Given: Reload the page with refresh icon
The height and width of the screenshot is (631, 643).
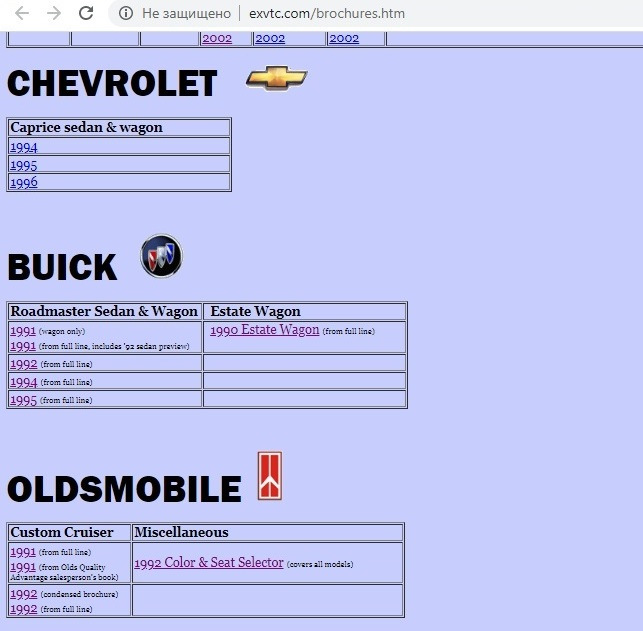Looking at the screenshot, I should click(86, 13).
